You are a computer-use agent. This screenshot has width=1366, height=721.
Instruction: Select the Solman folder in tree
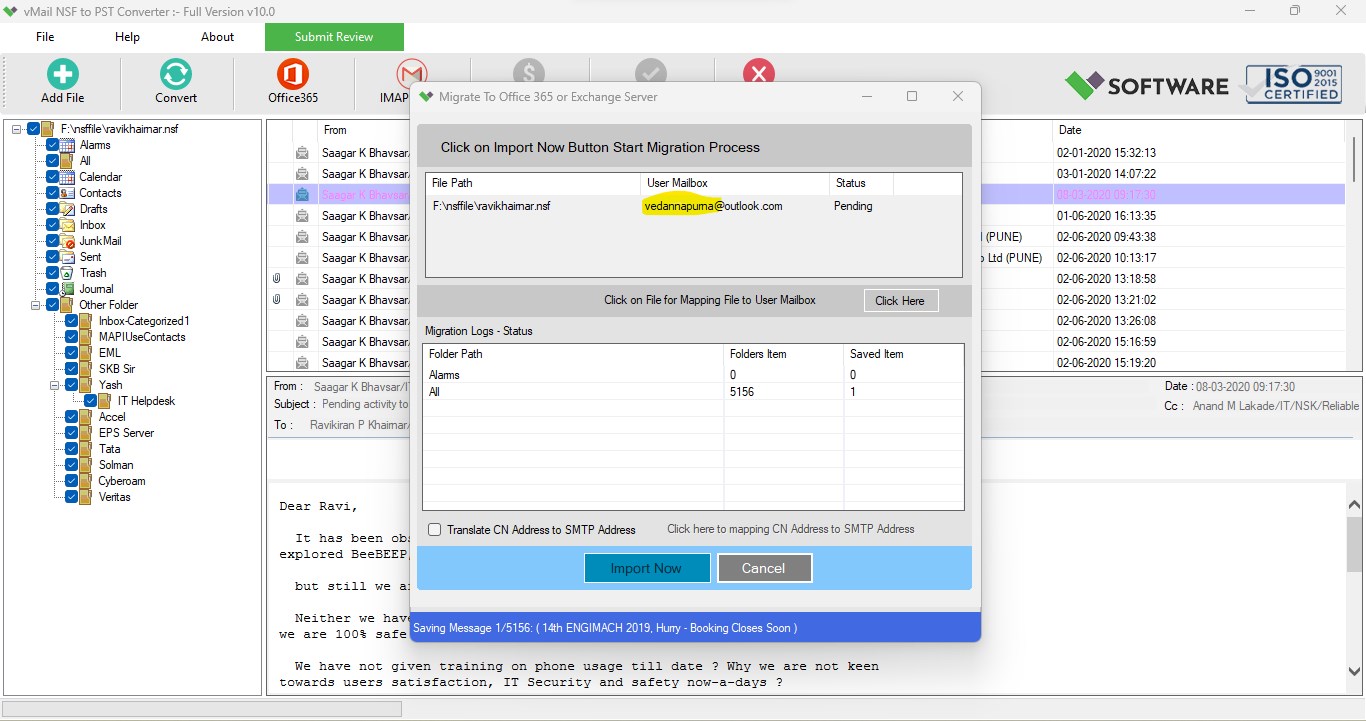[x=116, y=465]
